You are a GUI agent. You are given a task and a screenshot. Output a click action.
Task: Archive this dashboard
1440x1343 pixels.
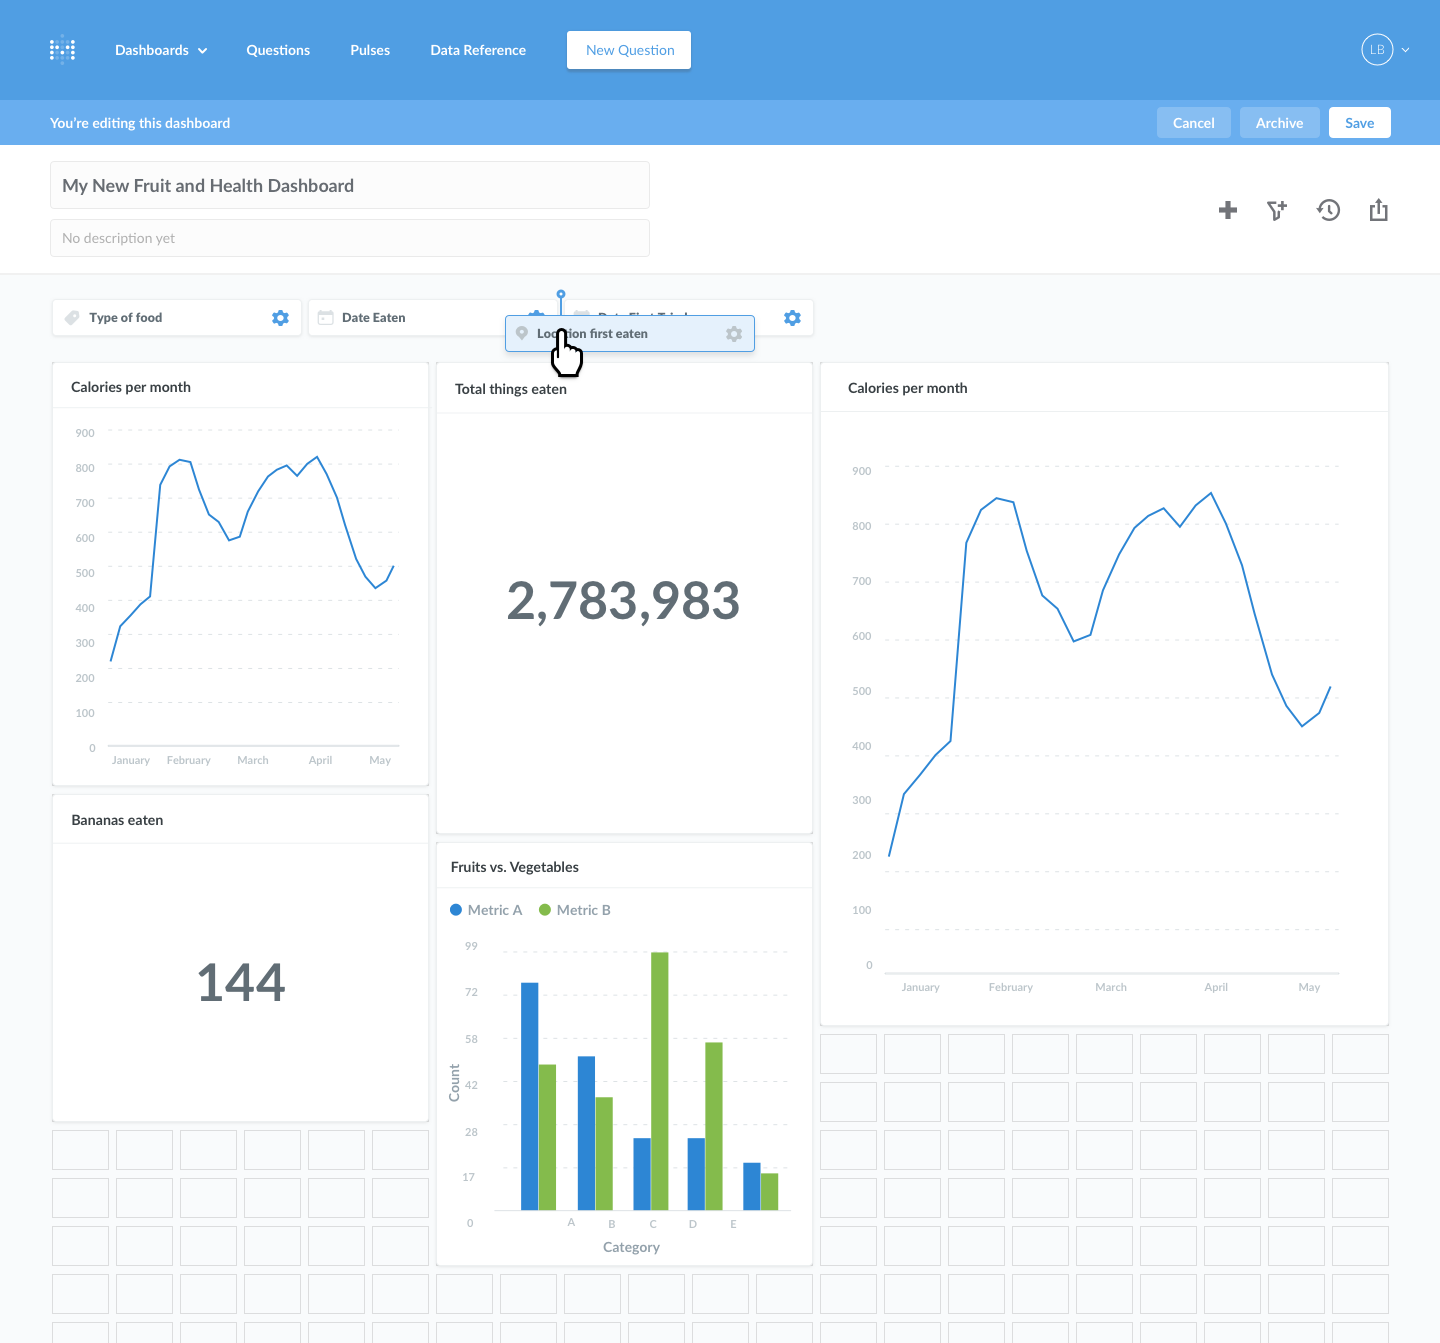click(1279, 122)
